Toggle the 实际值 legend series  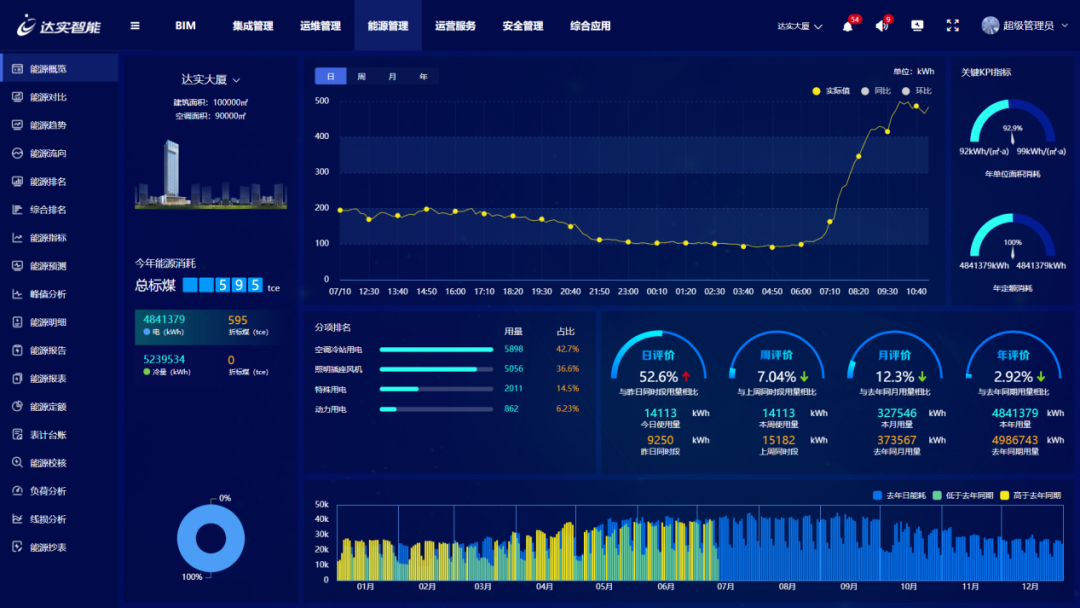(x=831, y=91)
